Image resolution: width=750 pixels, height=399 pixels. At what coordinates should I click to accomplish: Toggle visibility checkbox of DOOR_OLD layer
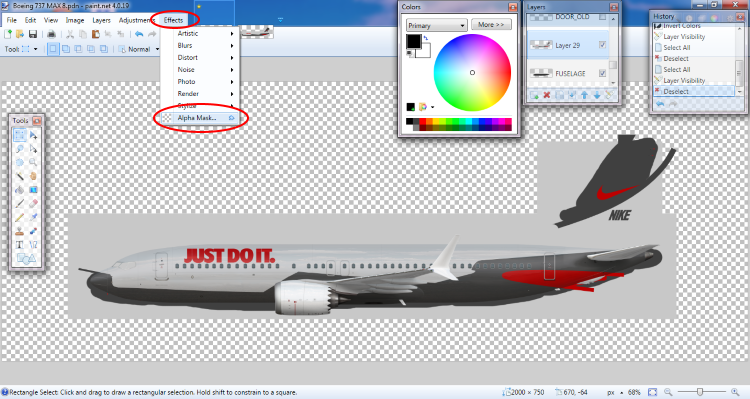coord(602,17)
